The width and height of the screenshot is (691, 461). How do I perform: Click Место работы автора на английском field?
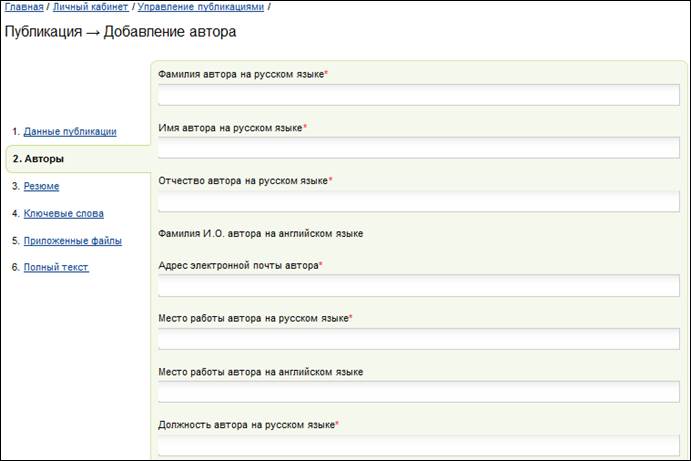click(419, 392)
